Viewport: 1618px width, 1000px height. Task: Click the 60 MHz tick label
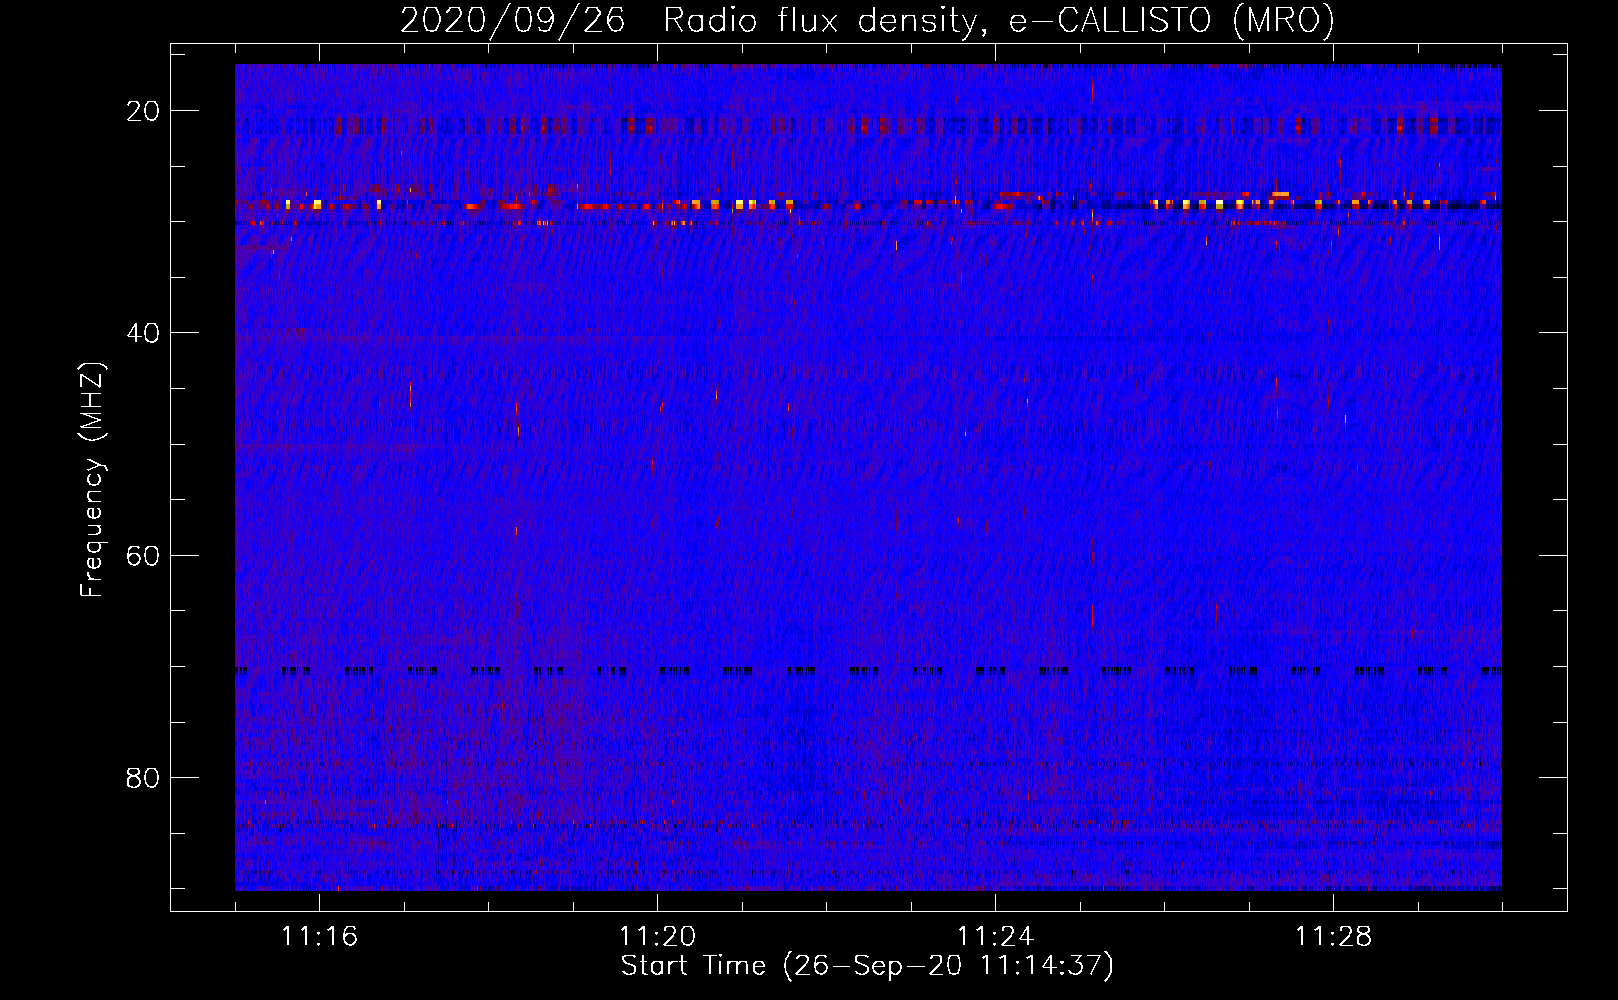pos(144,555)
